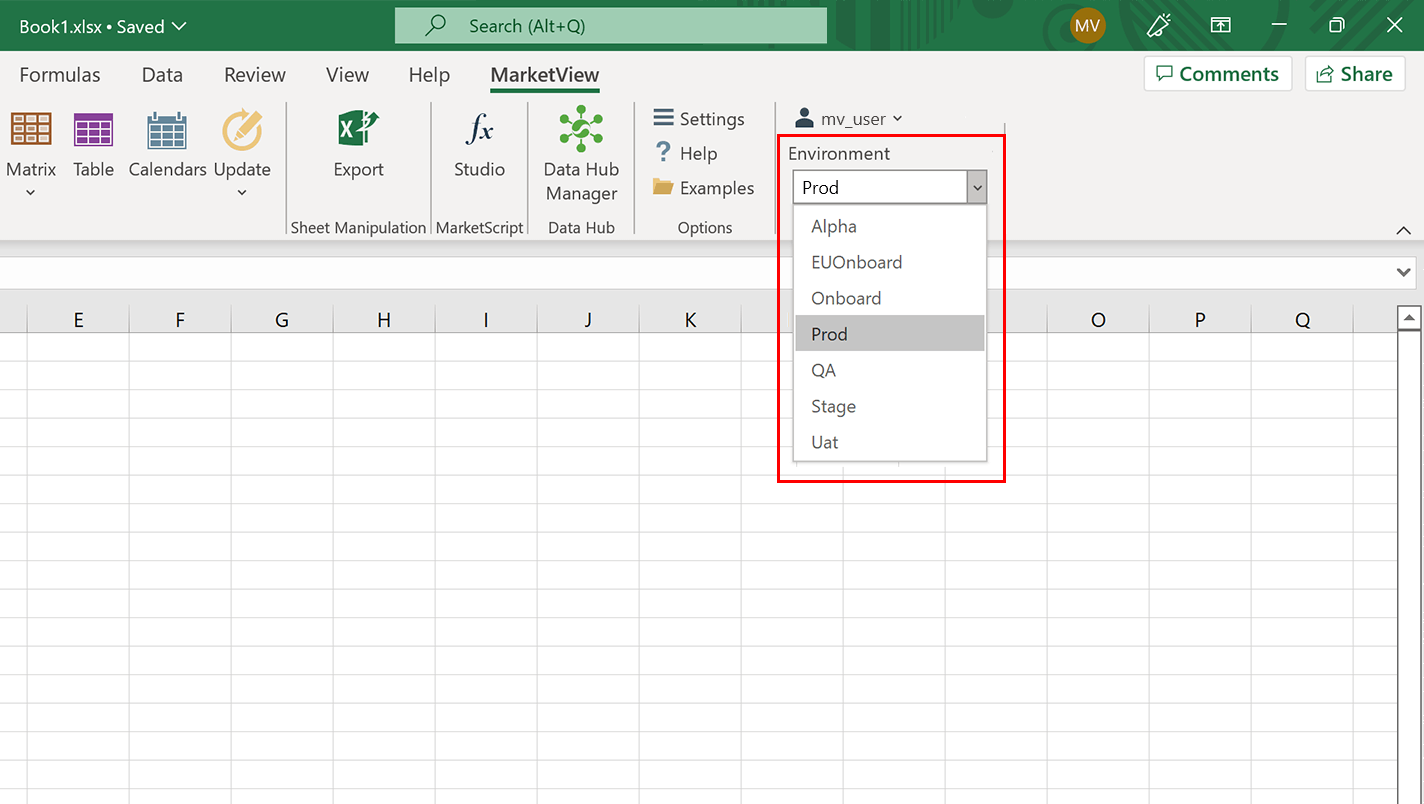
Task: Switch to the Data tab
Action: pos(162,75)
